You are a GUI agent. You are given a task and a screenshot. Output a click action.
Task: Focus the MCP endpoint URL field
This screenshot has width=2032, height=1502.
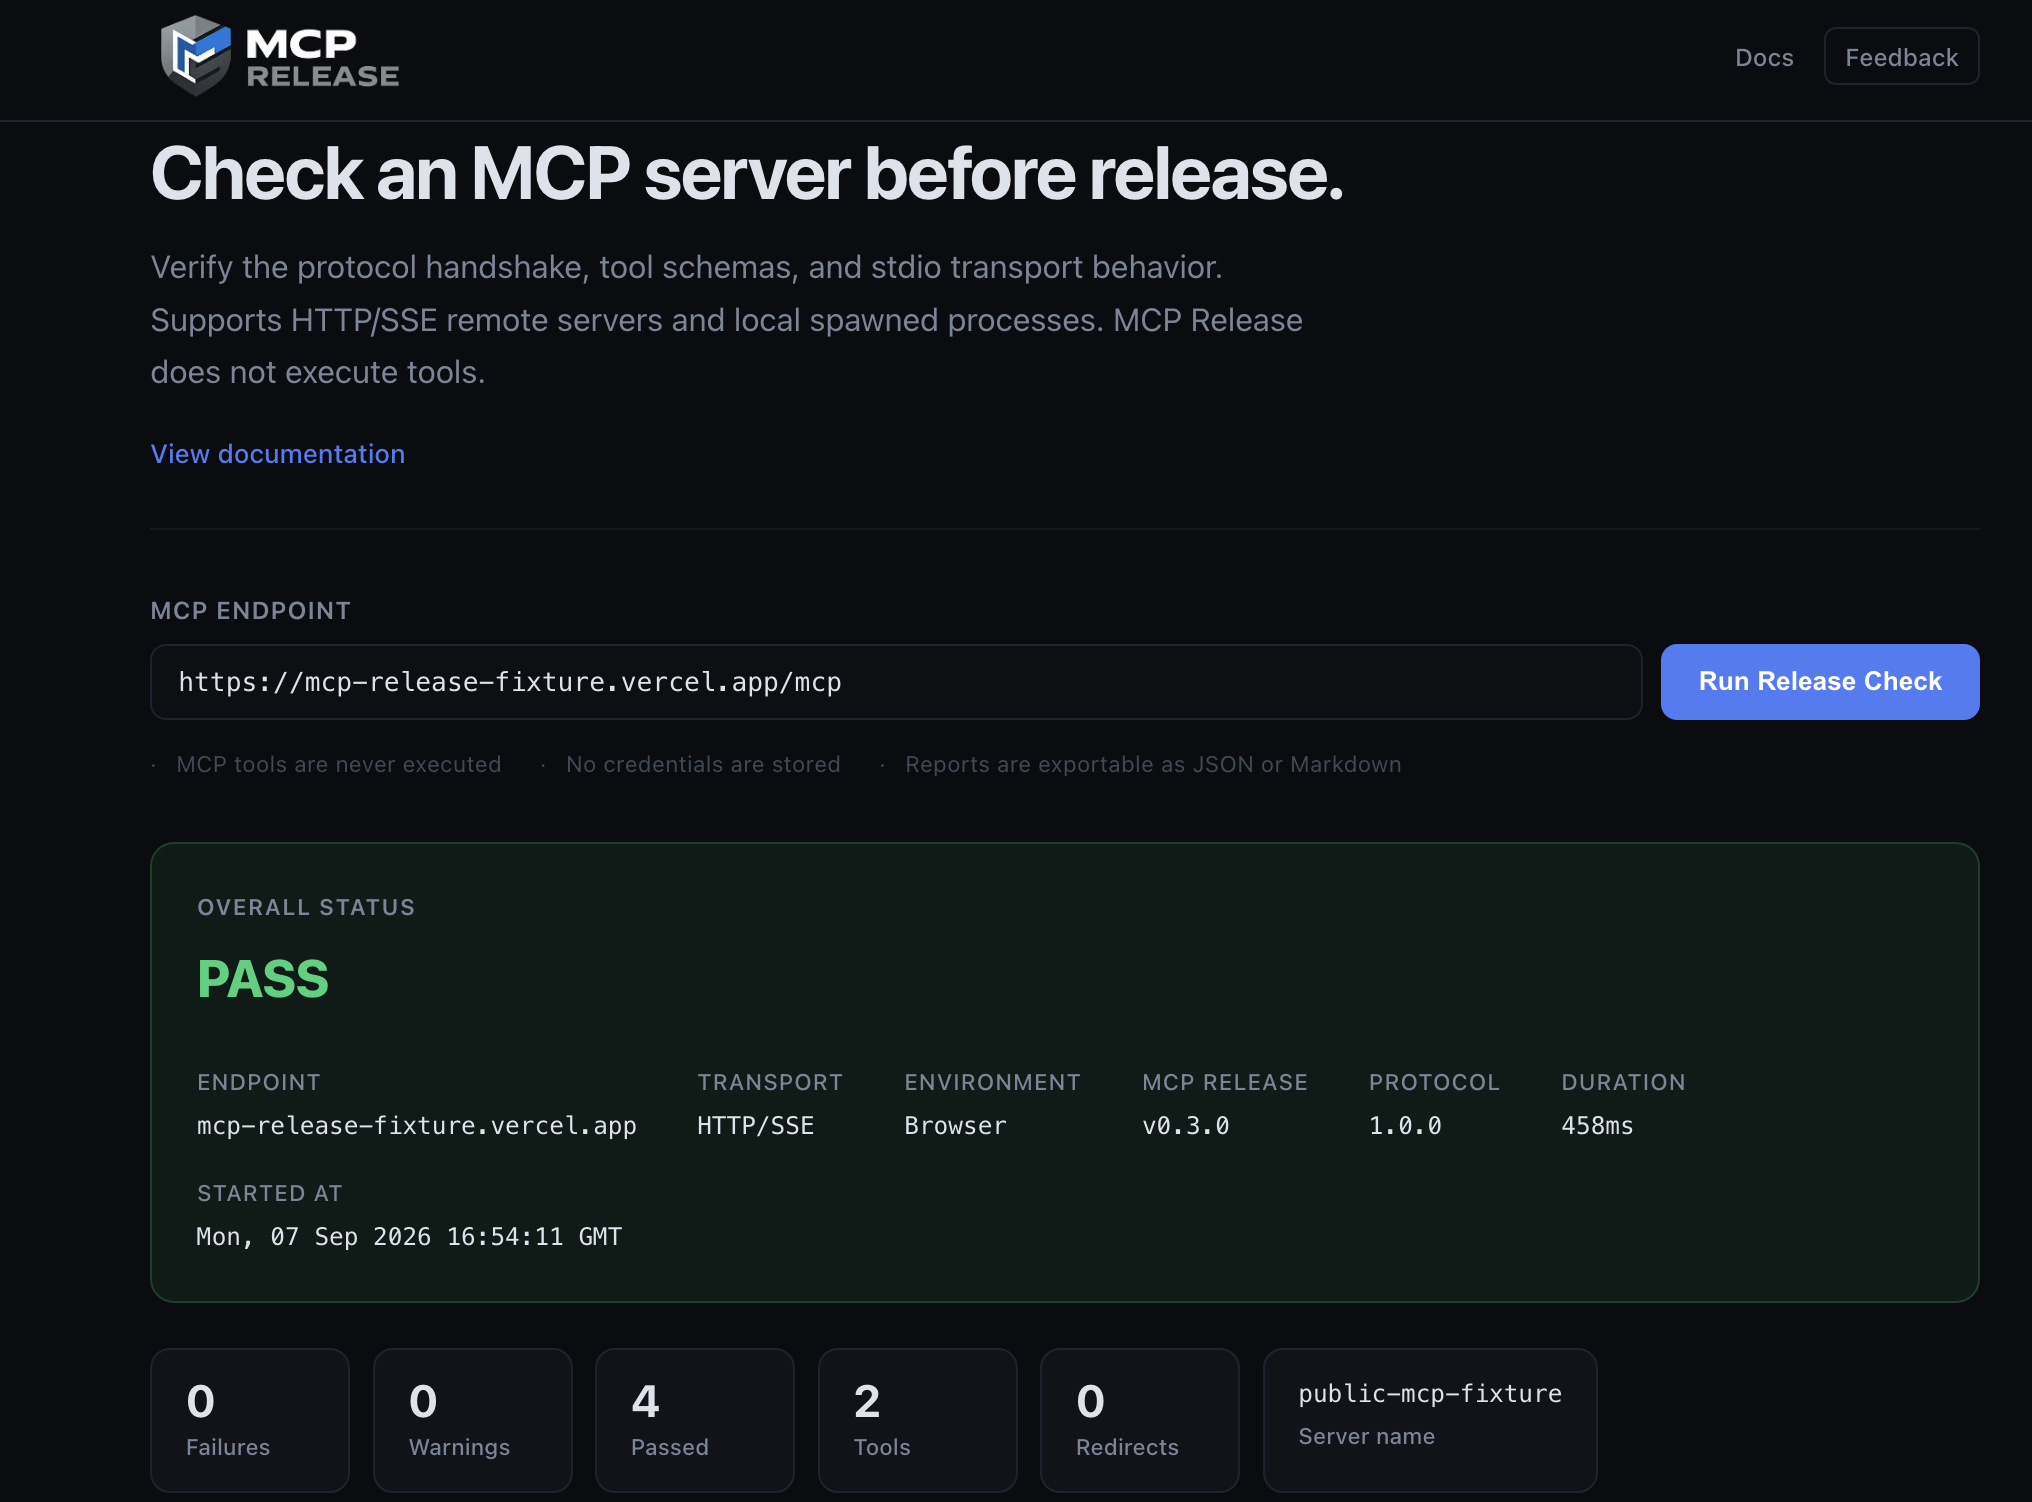pos(896,682)
